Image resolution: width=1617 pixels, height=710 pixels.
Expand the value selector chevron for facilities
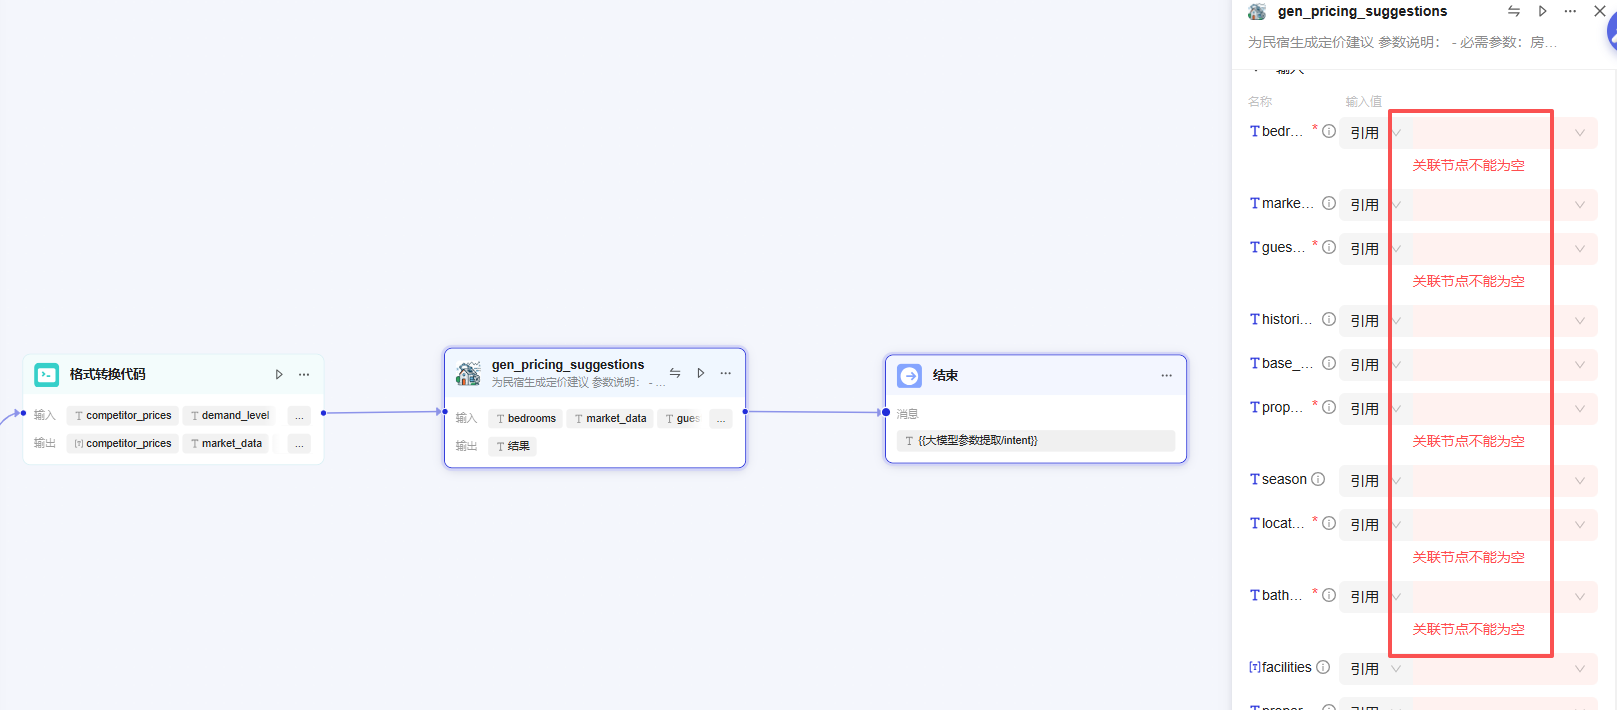pos(1580,668)
